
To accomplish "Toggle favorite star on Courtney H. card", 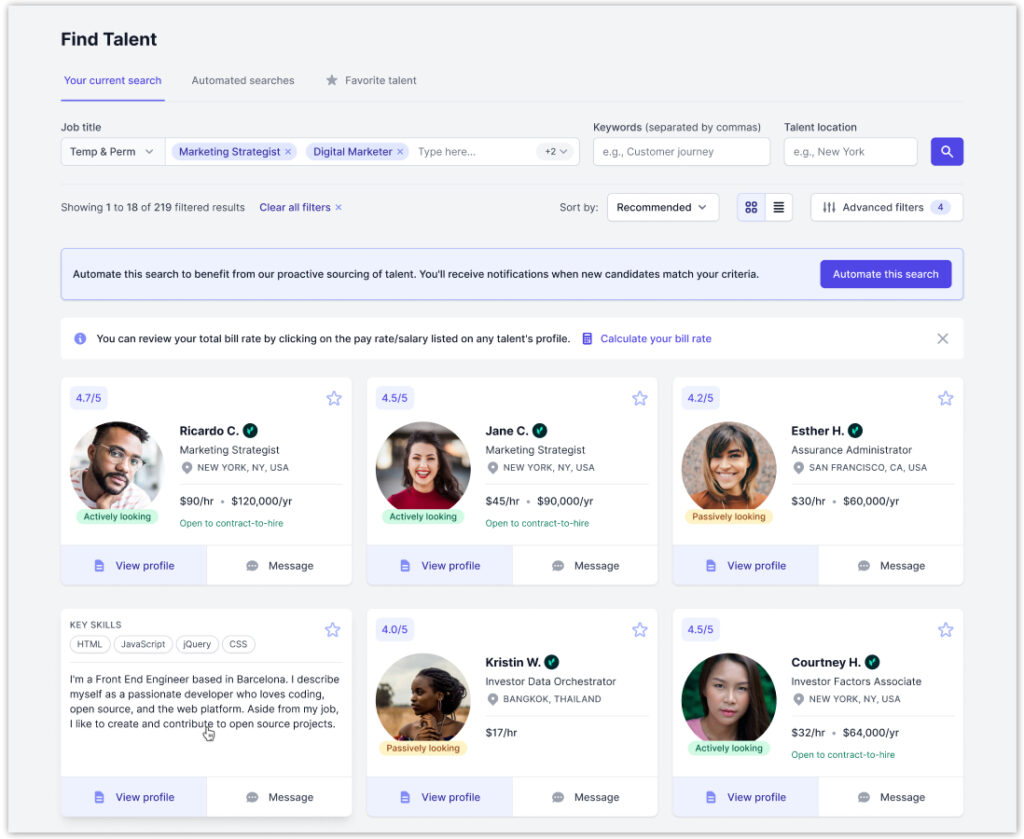I will (x=945, y=630).
